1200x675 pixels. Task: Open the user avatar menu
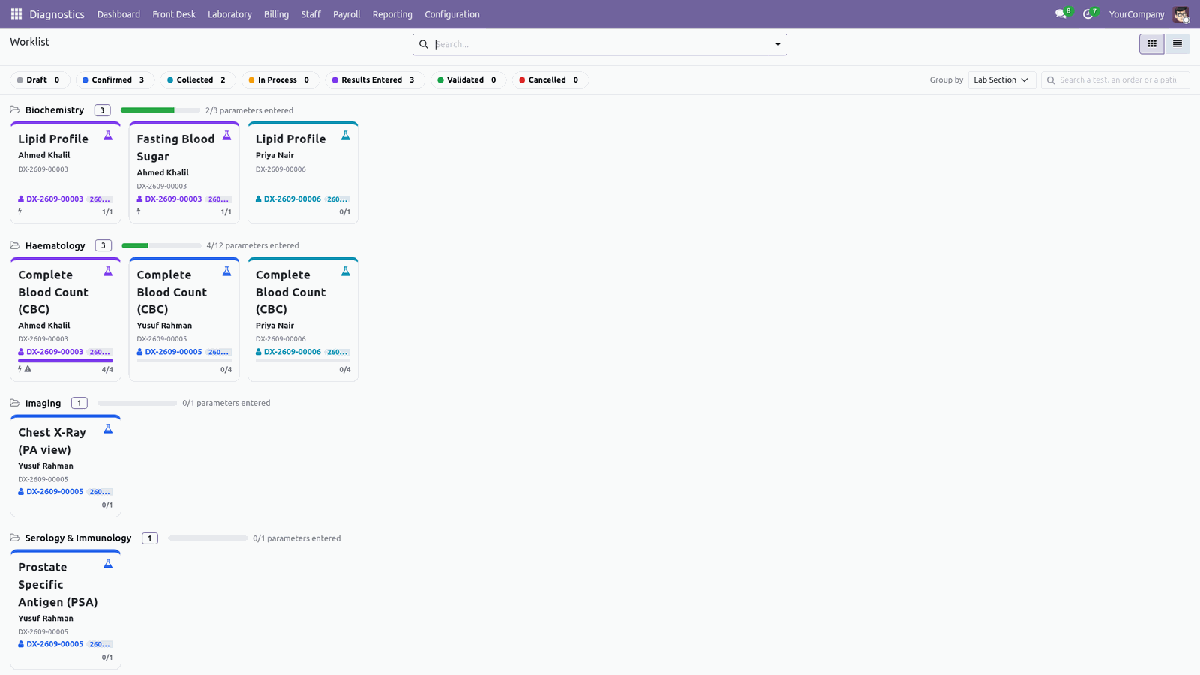point(1181,14)
